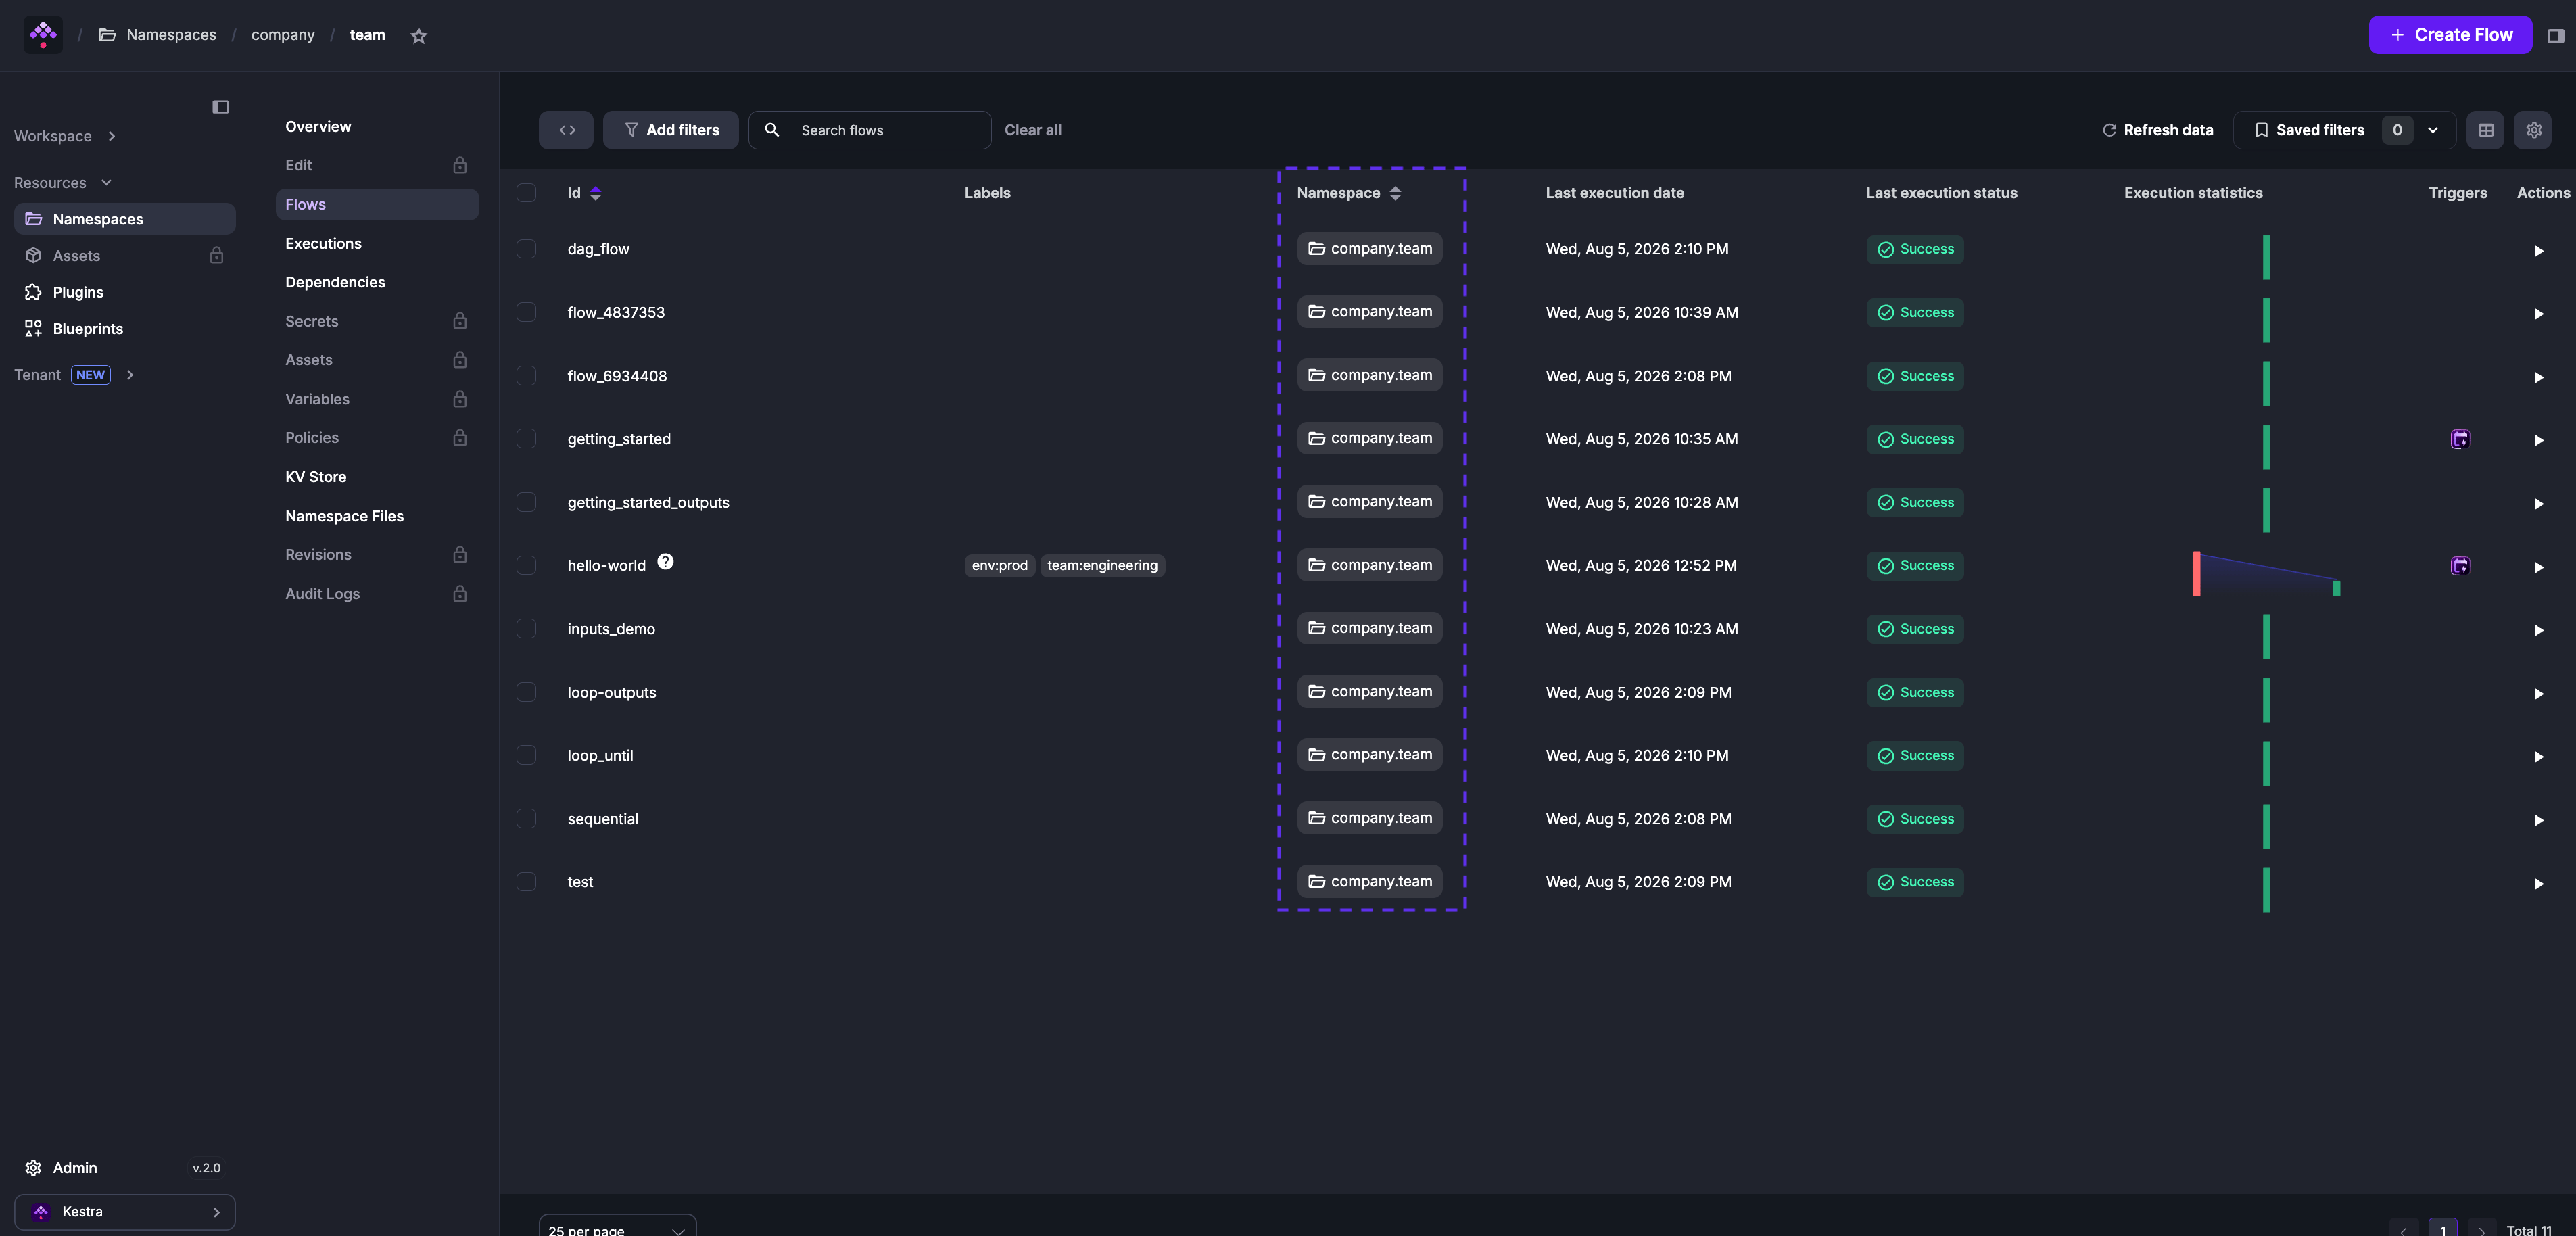Image resolution: width=2576 pixels, height=1236 pixels.
Task: Toggle the right side panel icon
Action: coord(2555,36)
